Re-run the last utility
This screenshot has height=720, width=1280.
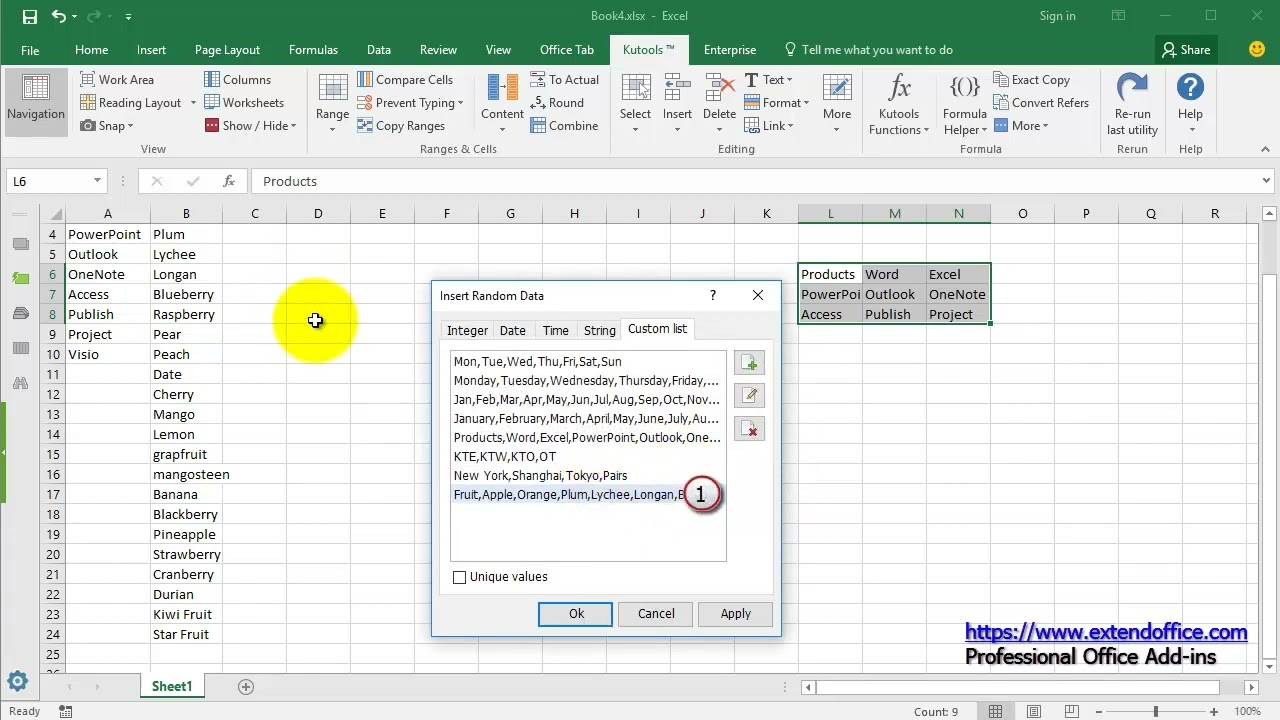[1132, 104]
